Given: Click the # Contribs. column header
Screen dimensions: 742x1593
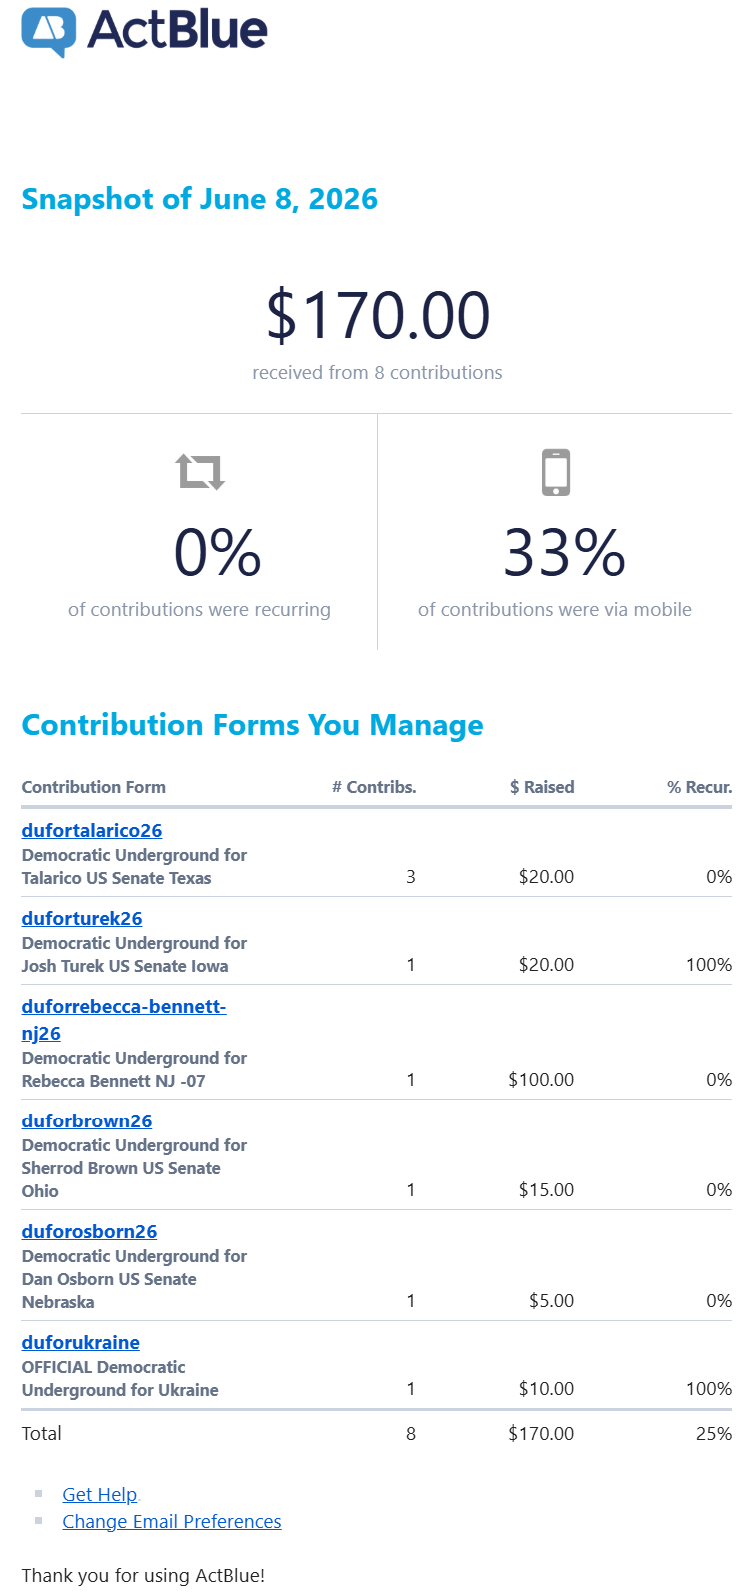Looking at the screenshot, I should [x=374, y=787].
